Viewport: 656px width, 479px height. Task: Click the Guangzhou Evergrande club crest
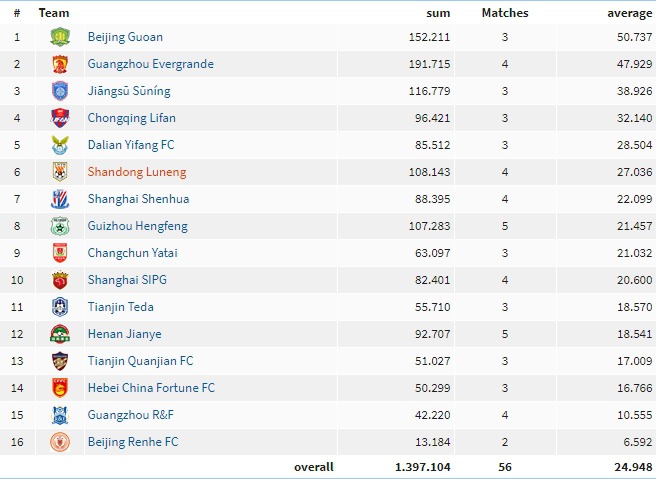60,64
